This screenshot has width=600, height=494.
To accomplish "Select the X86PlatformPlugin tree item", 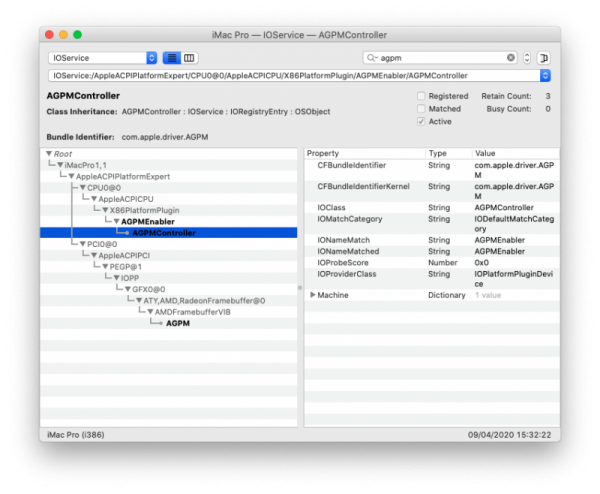I will [x=144, y=210].
